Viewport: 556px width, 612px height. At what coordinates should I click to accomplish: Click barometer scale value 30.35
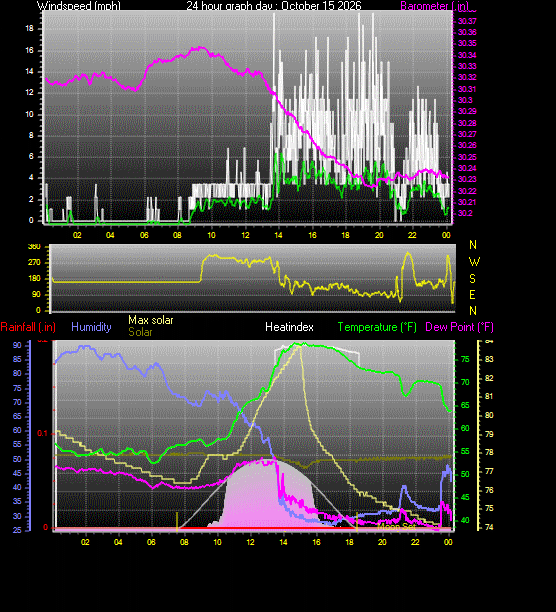(x=467, y=43)
